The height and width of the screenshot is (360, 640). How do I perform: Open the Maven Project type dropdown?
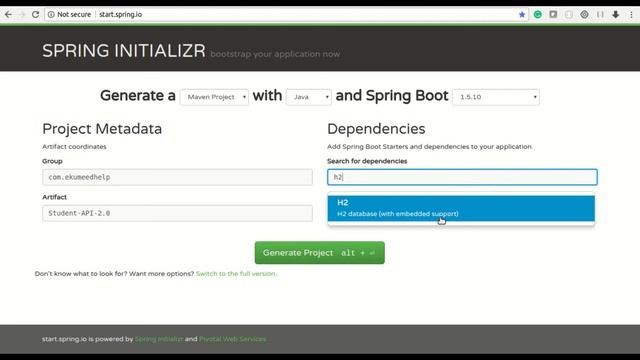coord(214,97)
